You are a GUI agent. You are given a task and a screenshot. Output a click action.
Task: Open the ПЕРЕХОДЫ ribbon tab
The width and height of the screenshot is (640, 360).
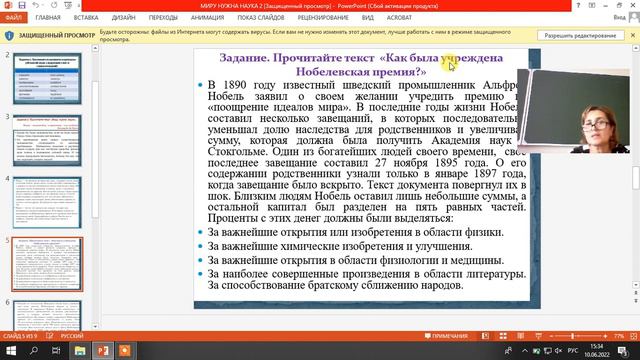[x=163, y=18]
